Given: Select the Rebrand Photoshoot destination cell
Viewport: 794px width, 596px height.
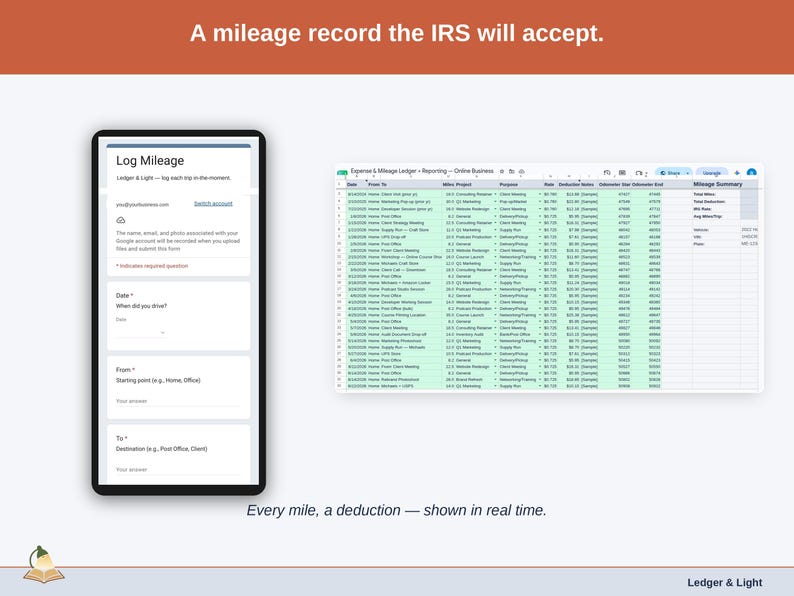Looking at the screenshot, I should click(x=411, y=379).
